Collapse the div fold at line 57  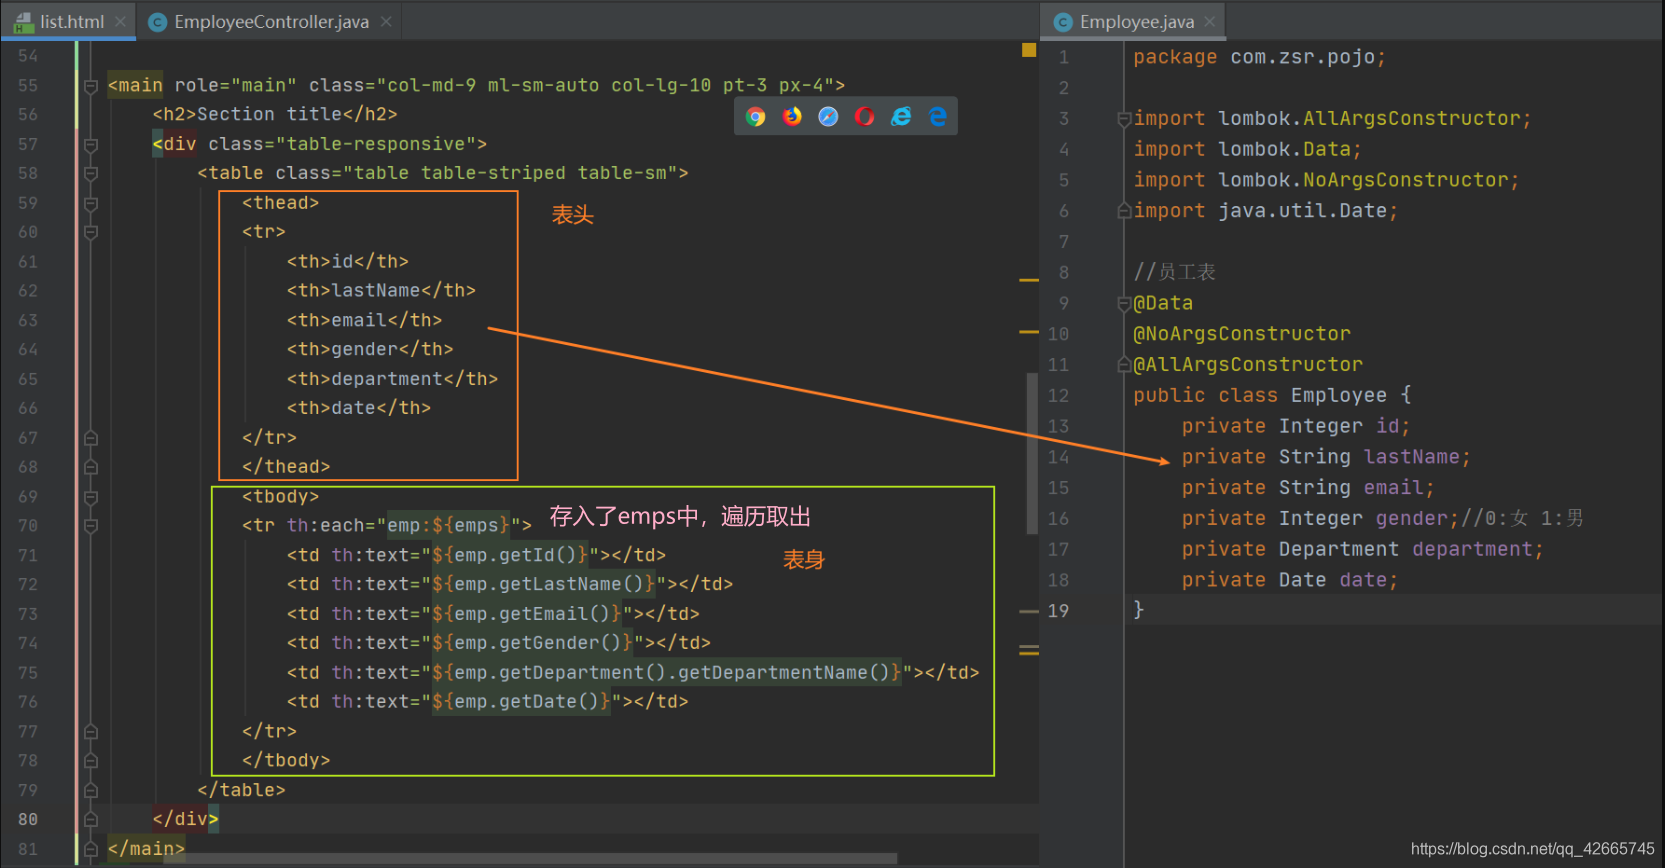tap(91, 145)
